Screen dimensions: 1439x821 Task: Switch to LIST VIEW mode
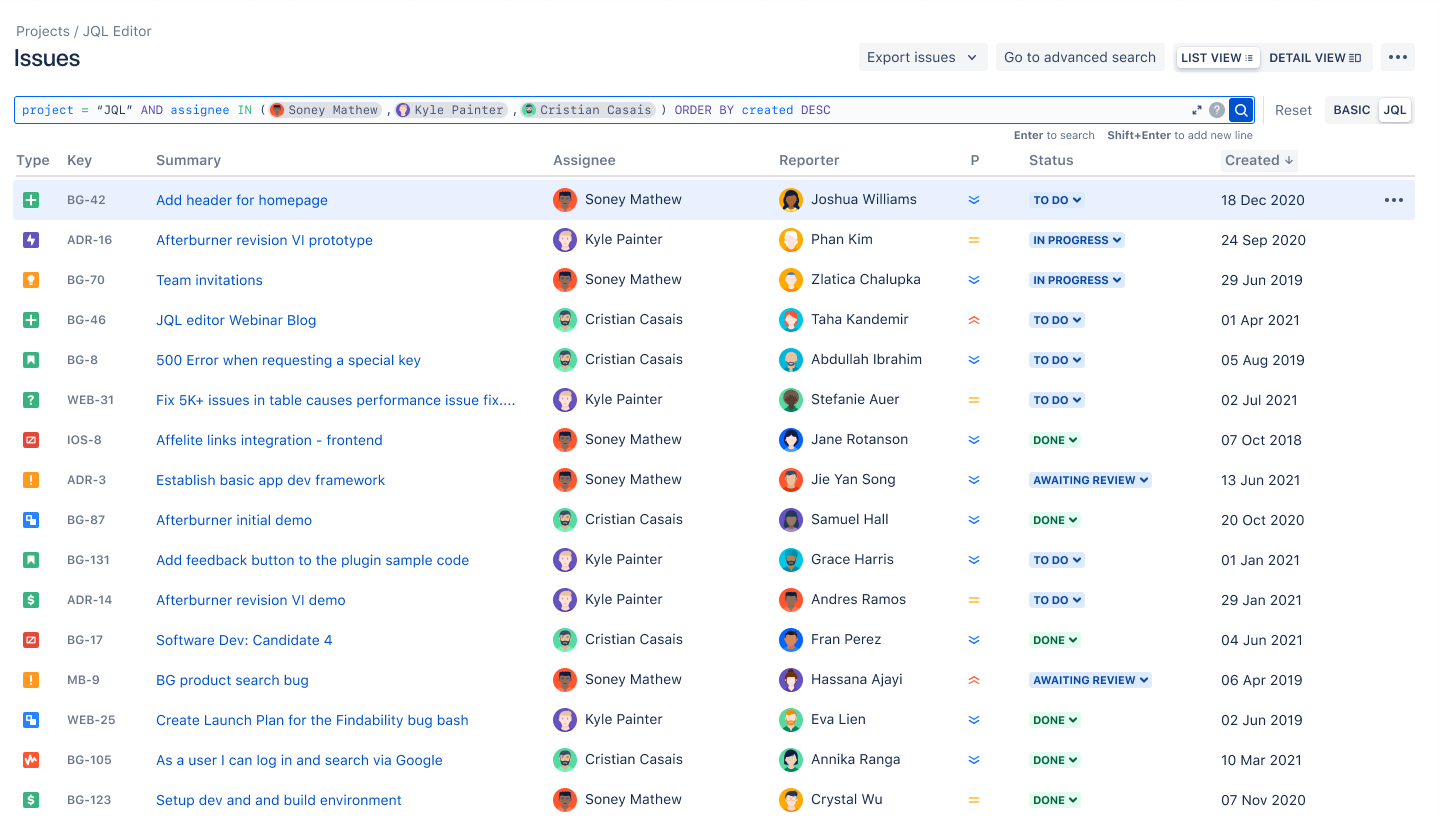pos(1217,57)
